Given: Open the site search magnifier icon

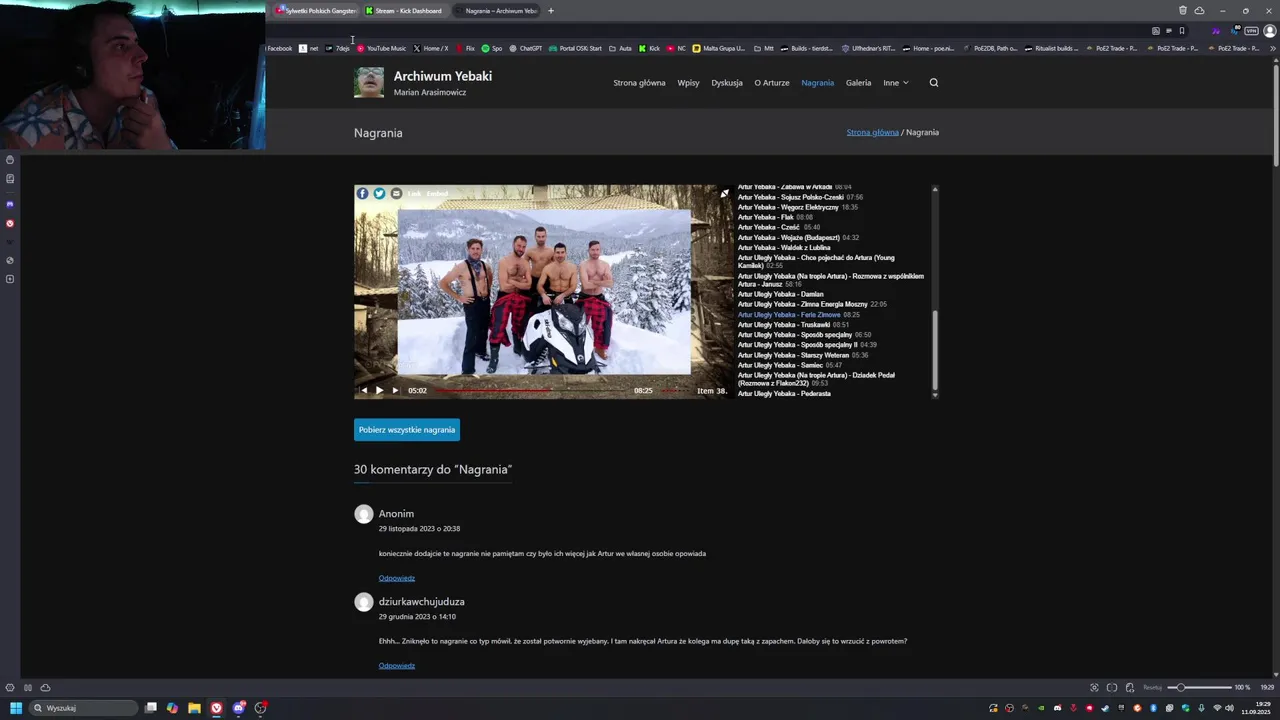Looking at the screenshot, I should point(934,83).
